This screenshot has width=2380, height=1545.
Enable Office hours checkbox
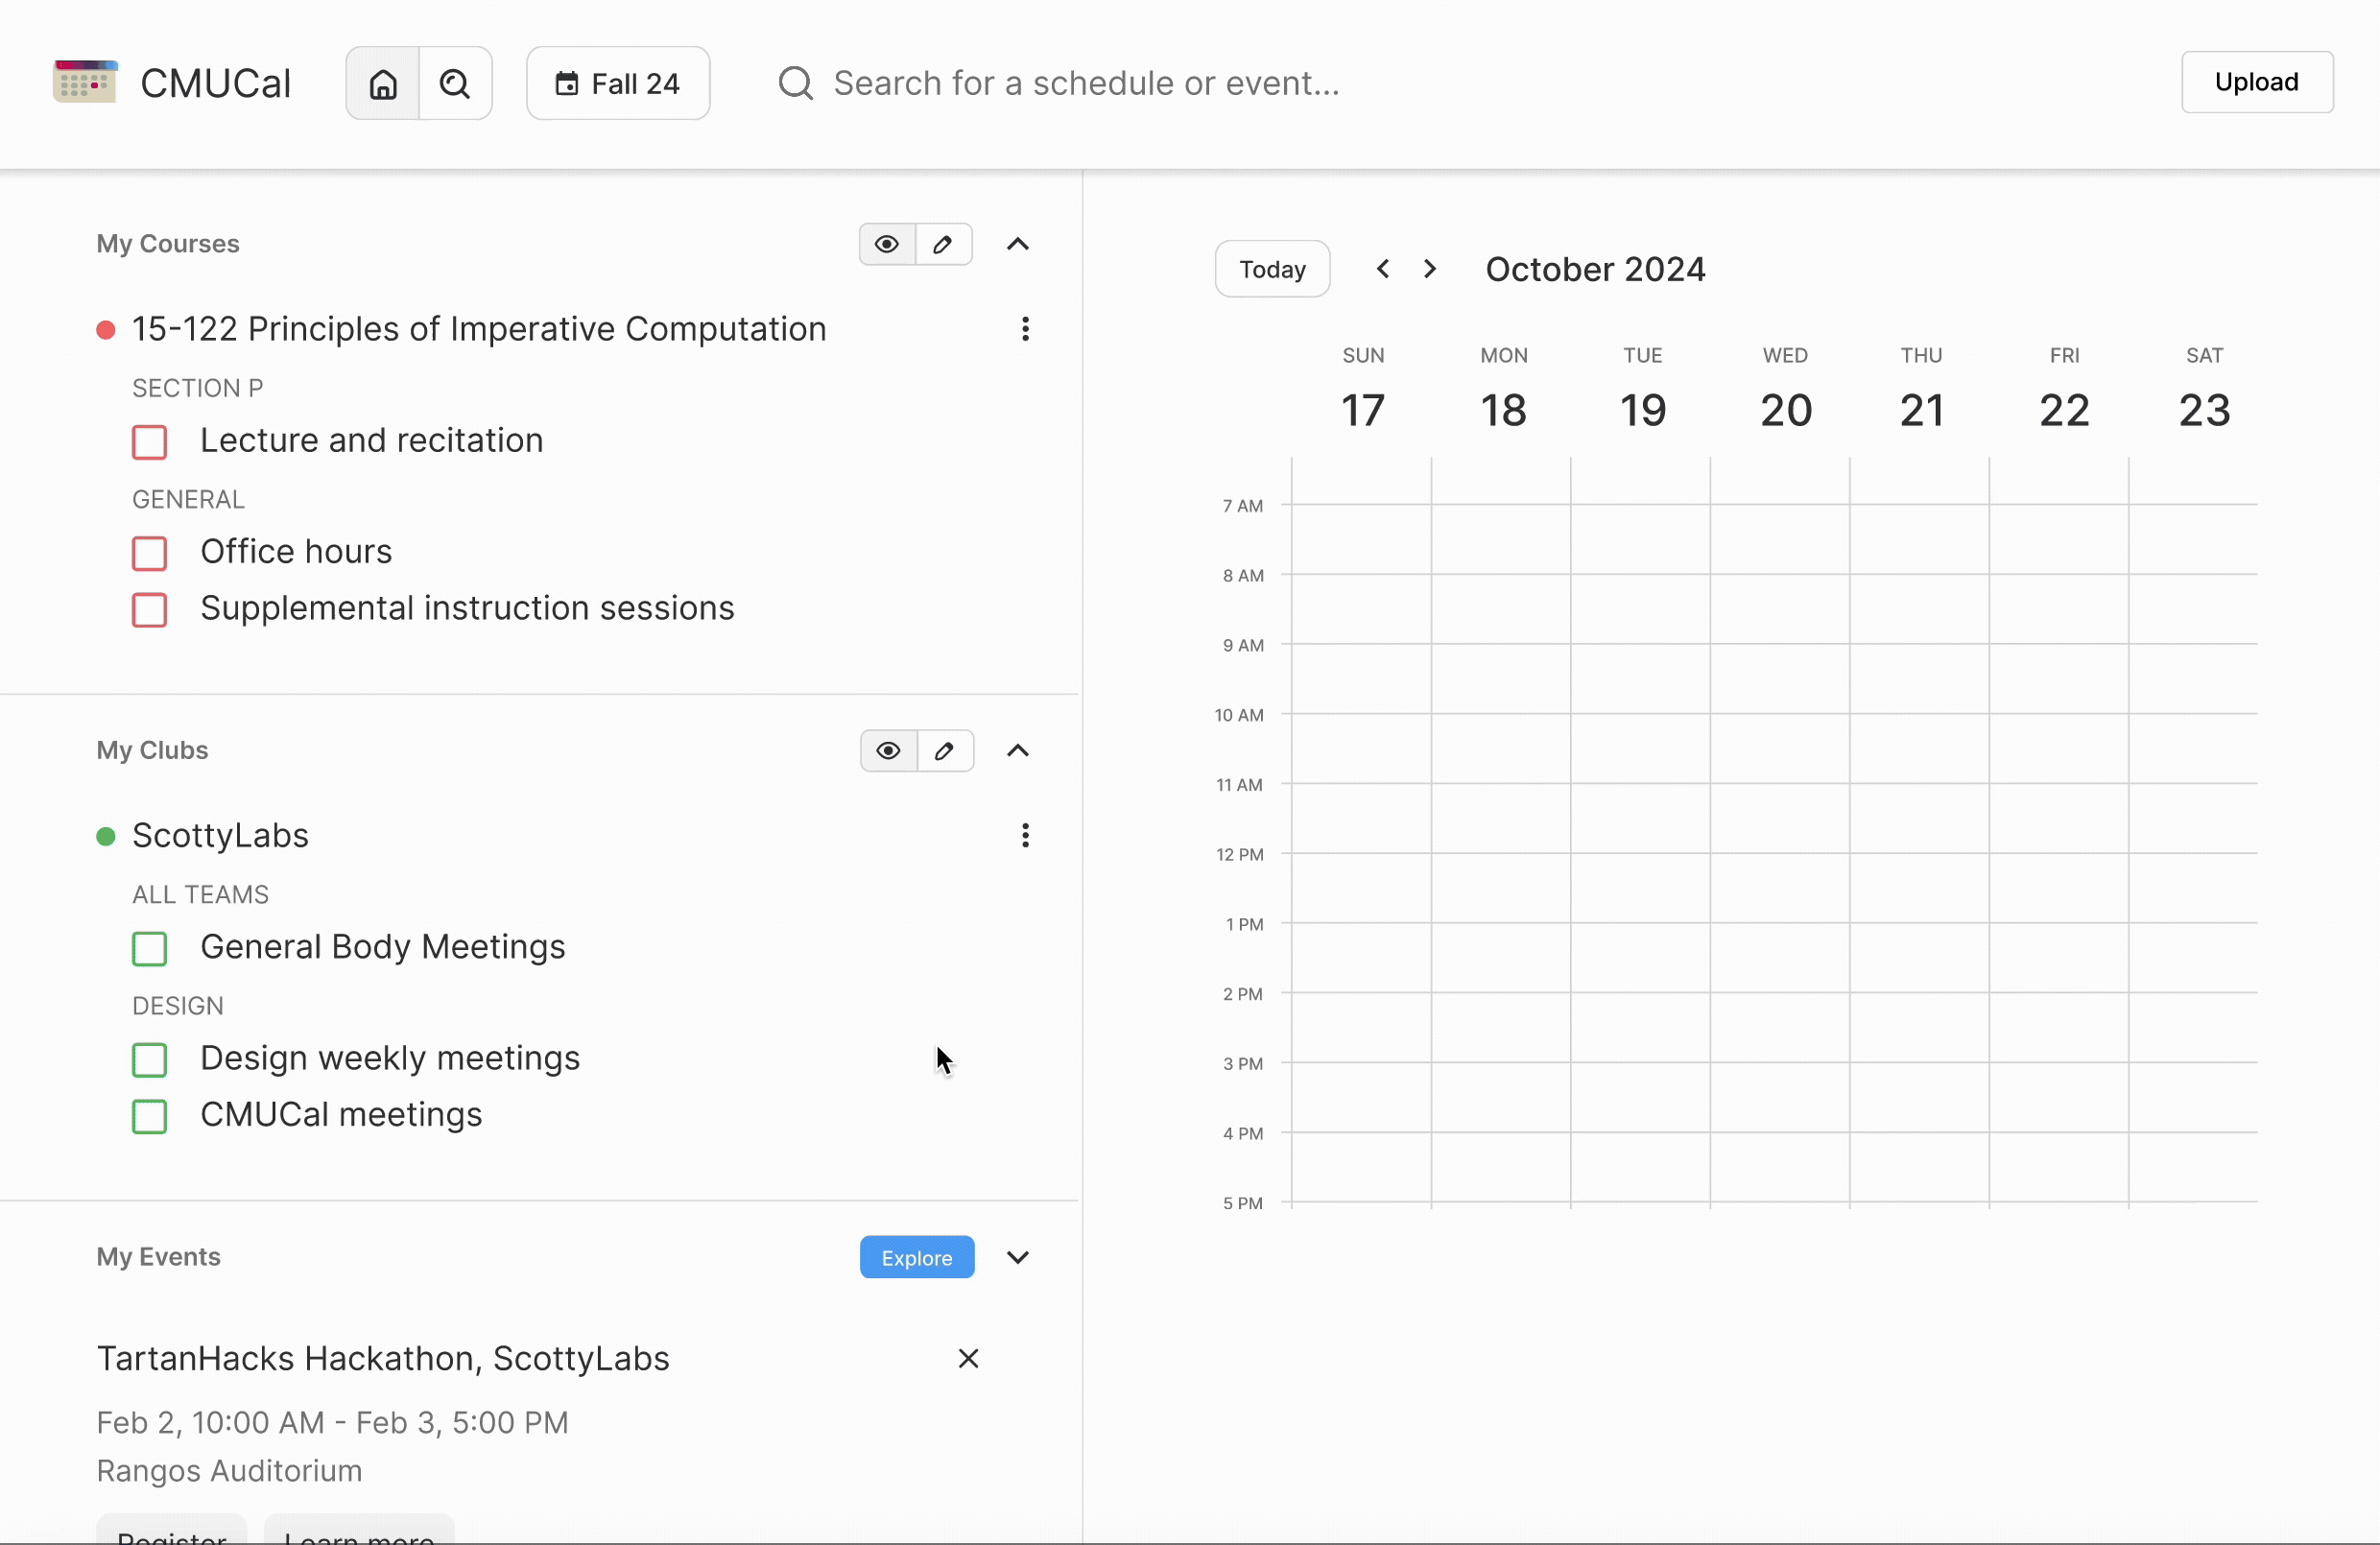150,553
